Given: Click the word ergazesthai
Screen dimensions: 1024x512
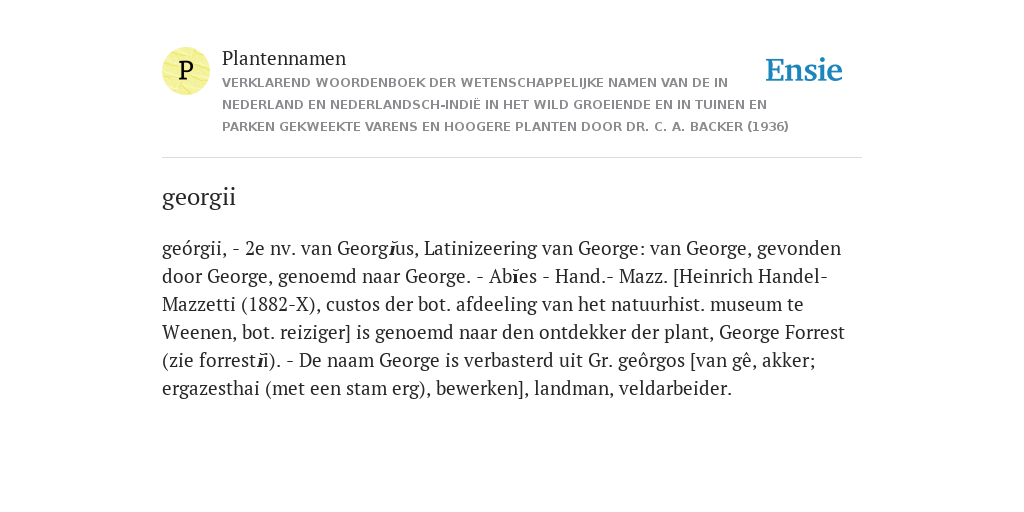Looking at the screenshot, I should 210,389.
